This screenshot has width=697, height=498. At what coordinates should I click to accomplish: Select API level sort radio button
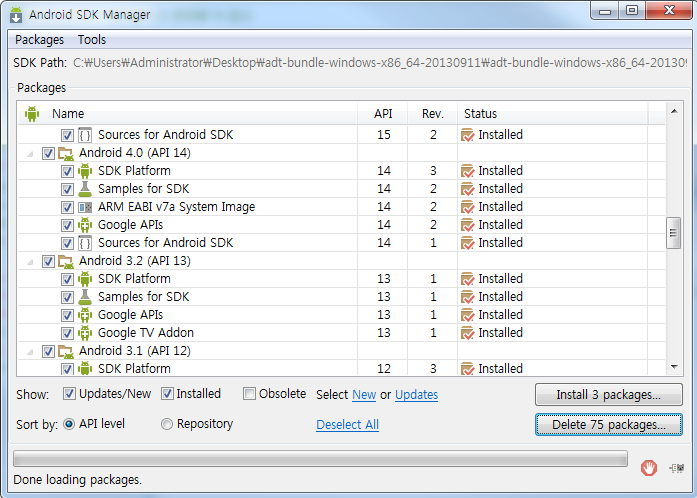(x=69, y=424)
